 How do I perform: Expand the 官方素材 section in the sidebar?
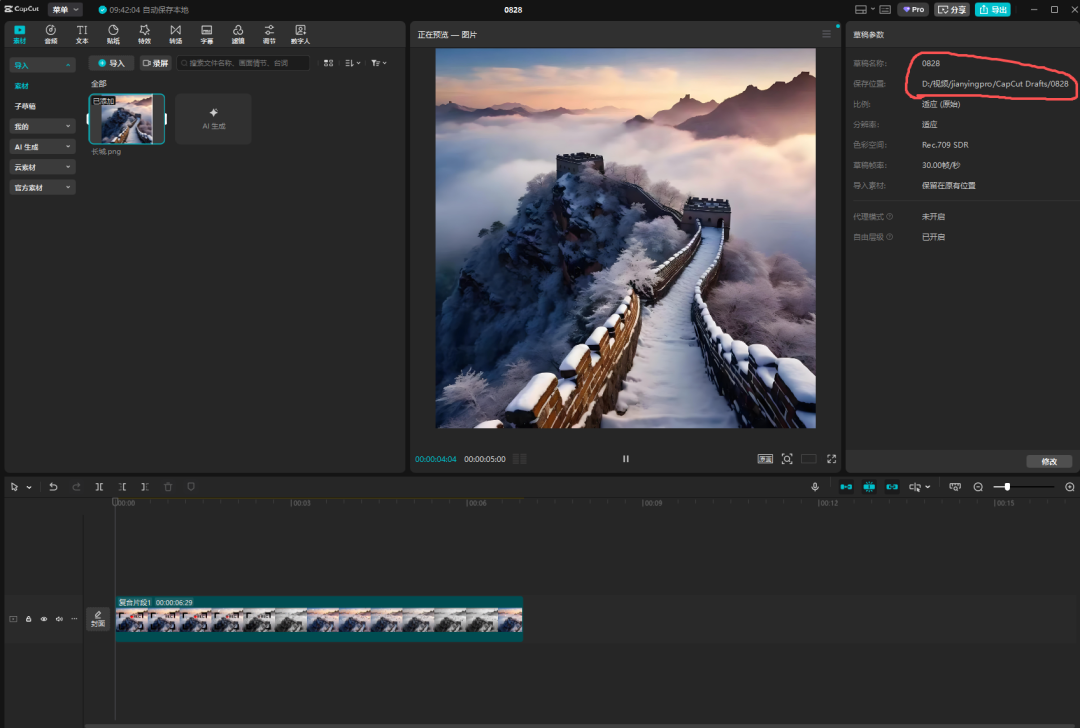pos(42,187)
